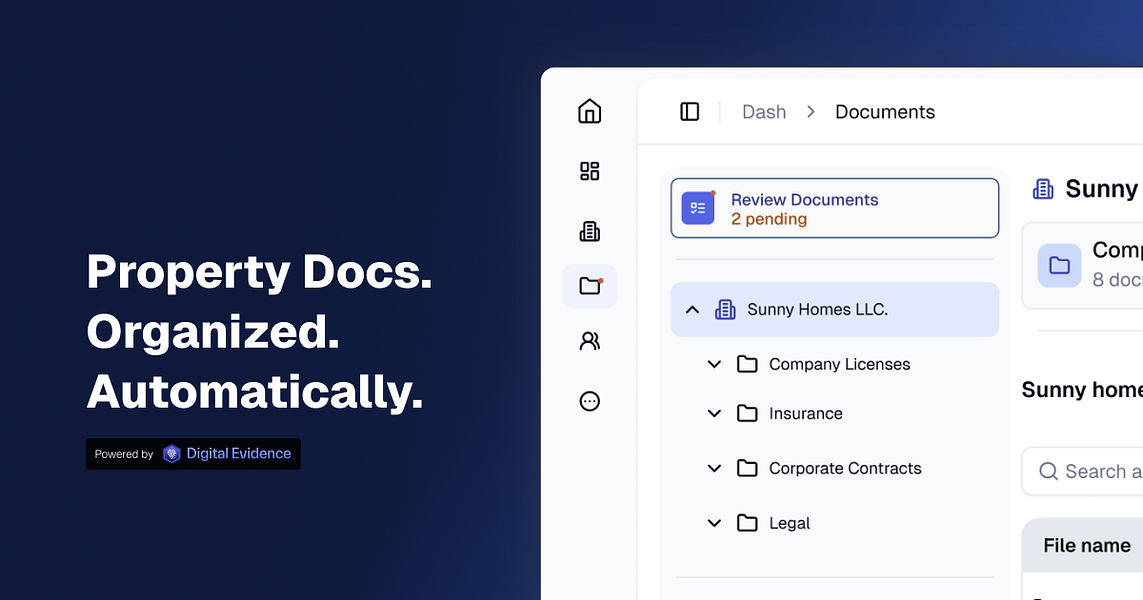
Task: Click the Company Licenses folder icon
Action: coord(747,364)
